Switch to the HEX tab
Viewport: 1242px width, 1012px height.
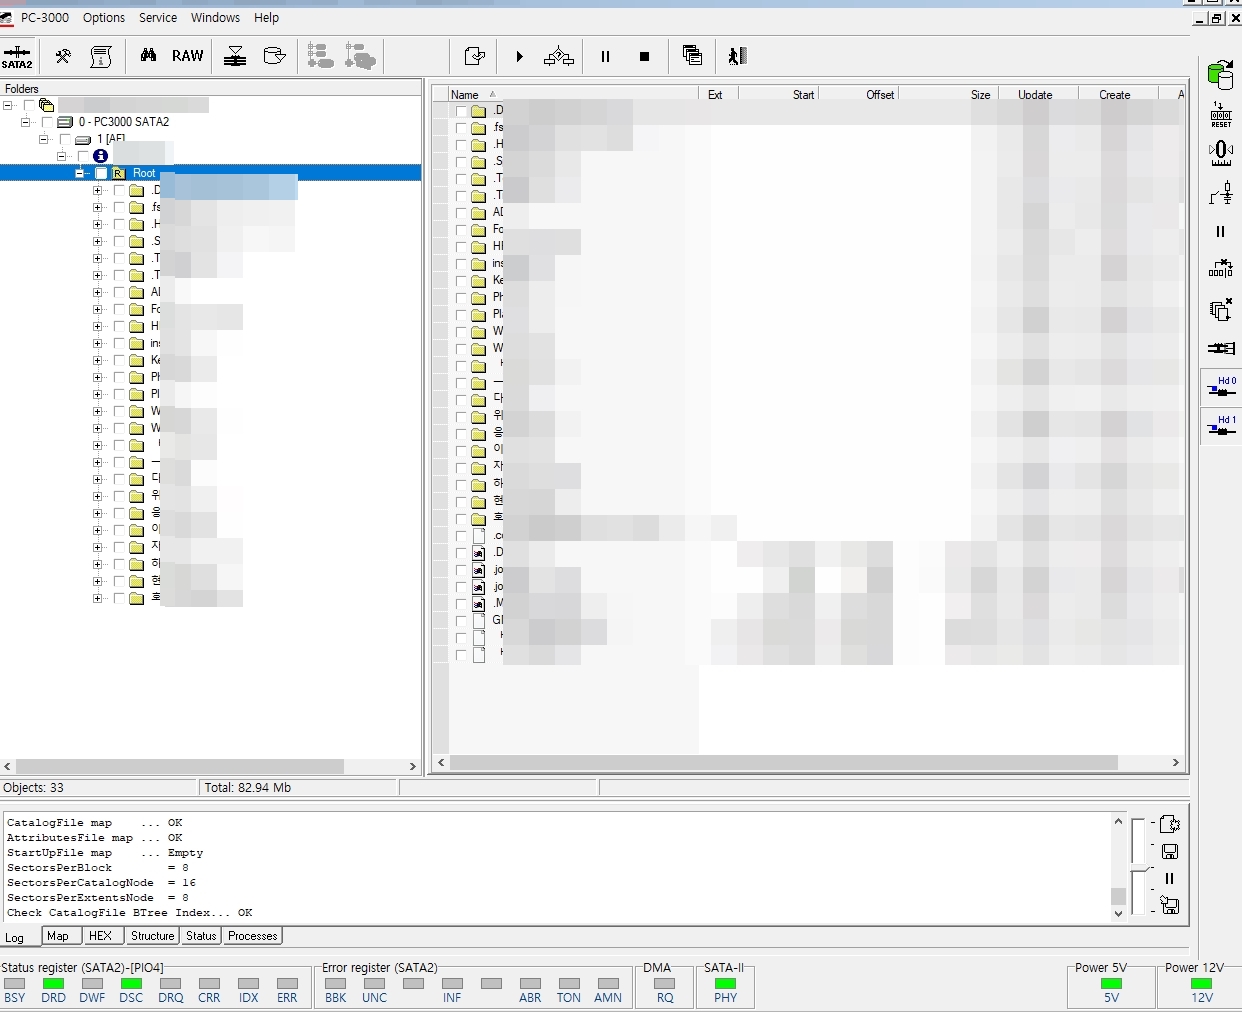[100, 936]
